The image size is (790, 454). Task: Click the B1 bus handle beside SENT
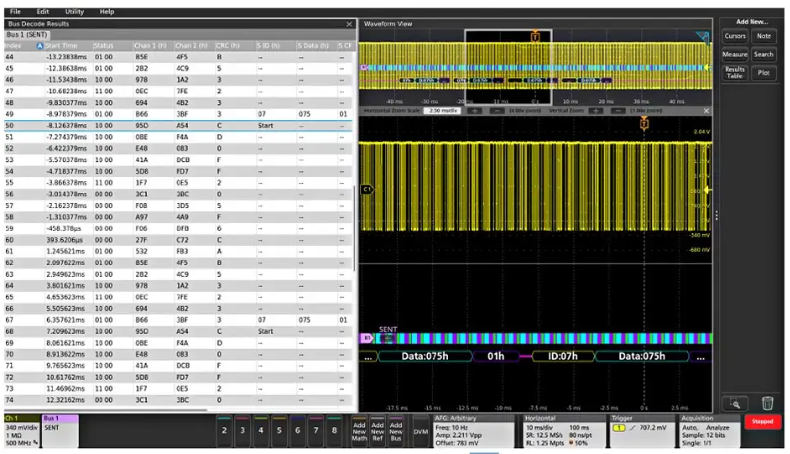[367, 338]
